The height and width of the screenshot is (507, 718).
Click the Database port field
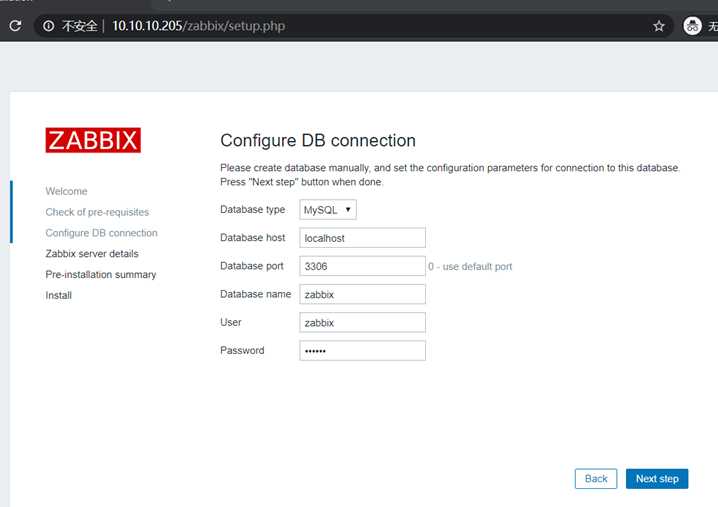(x=362, y=266)
